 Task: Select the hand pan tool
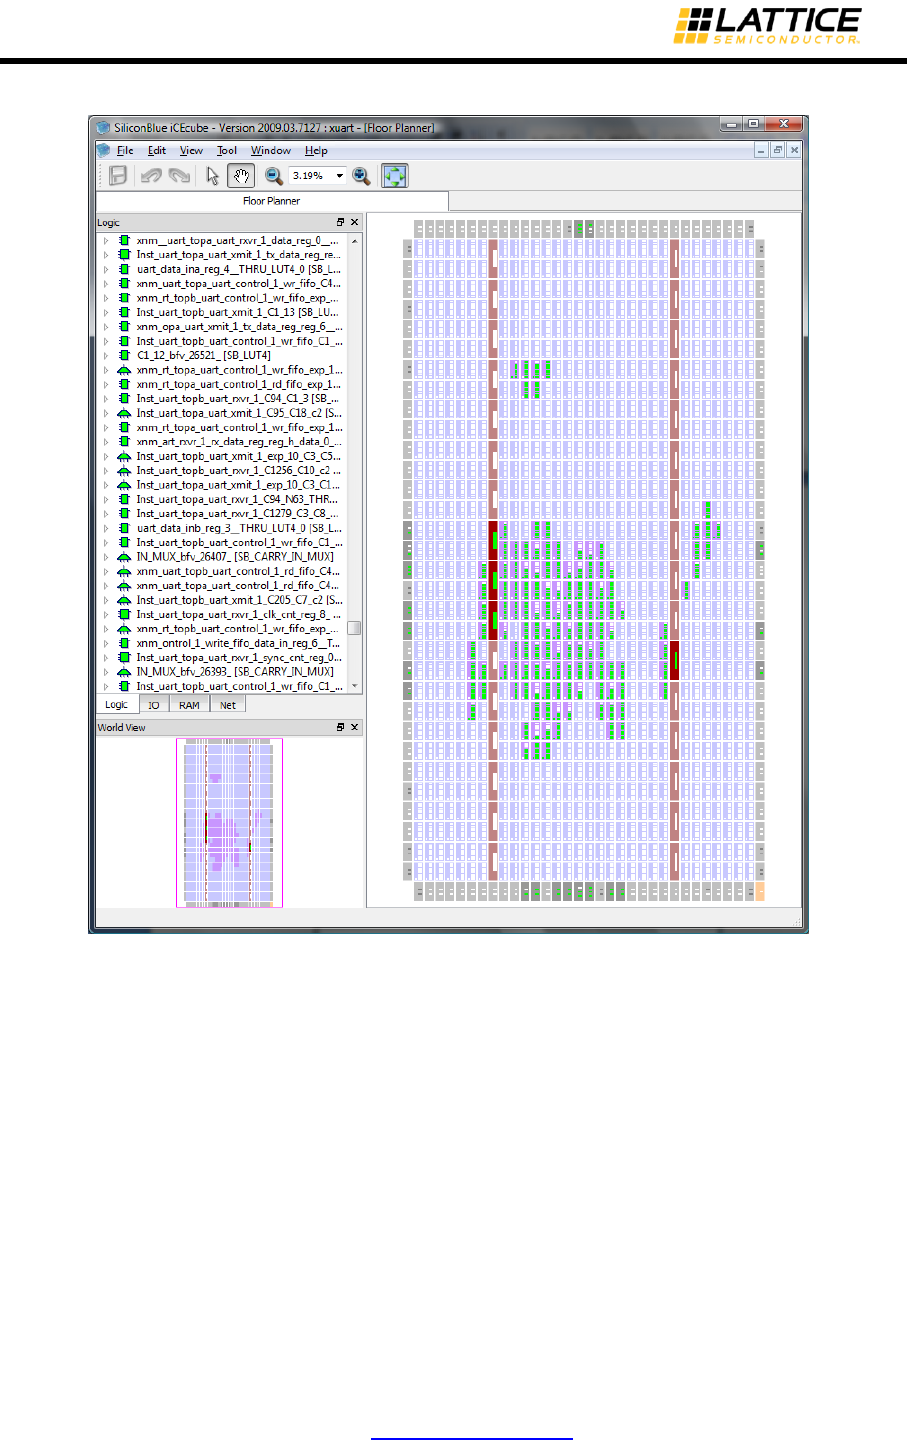point(241,176)
